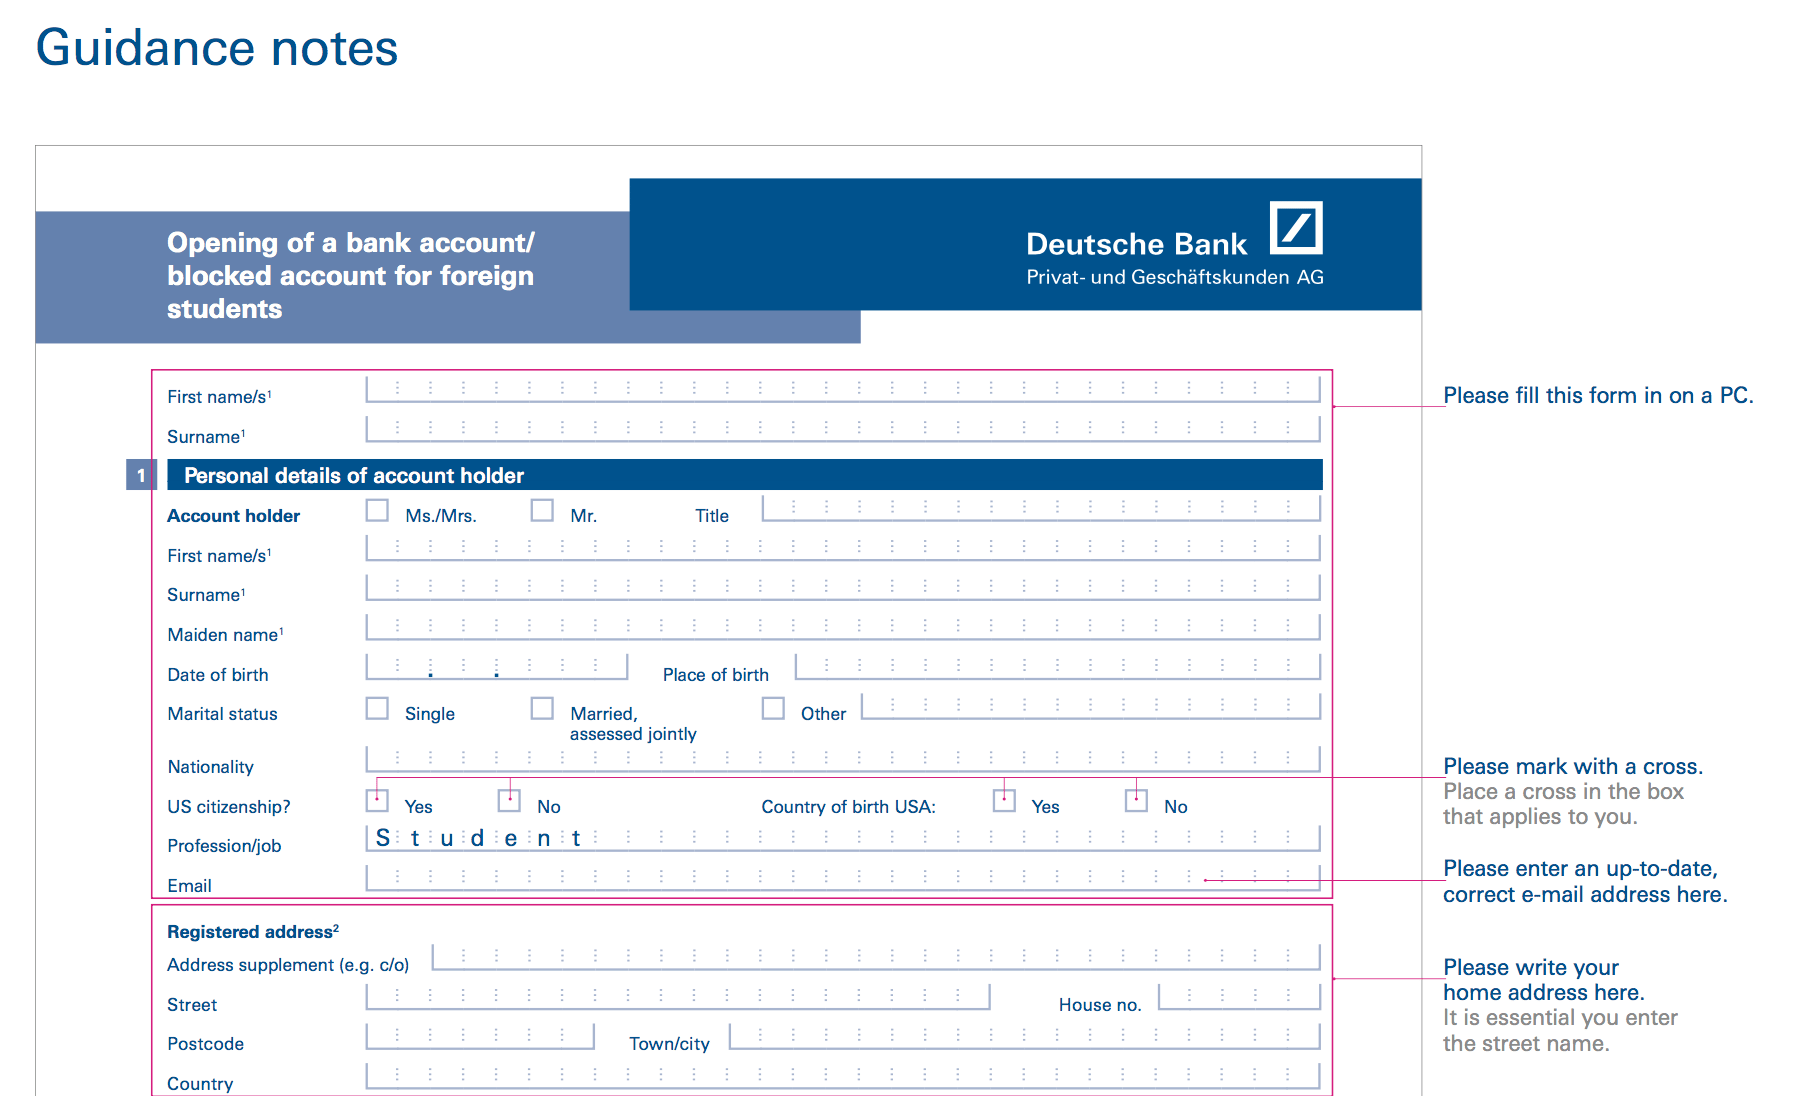The width and height of the screenshot is (1802, 1096).
Task: Click the Street input field
Action: [678, 997]
